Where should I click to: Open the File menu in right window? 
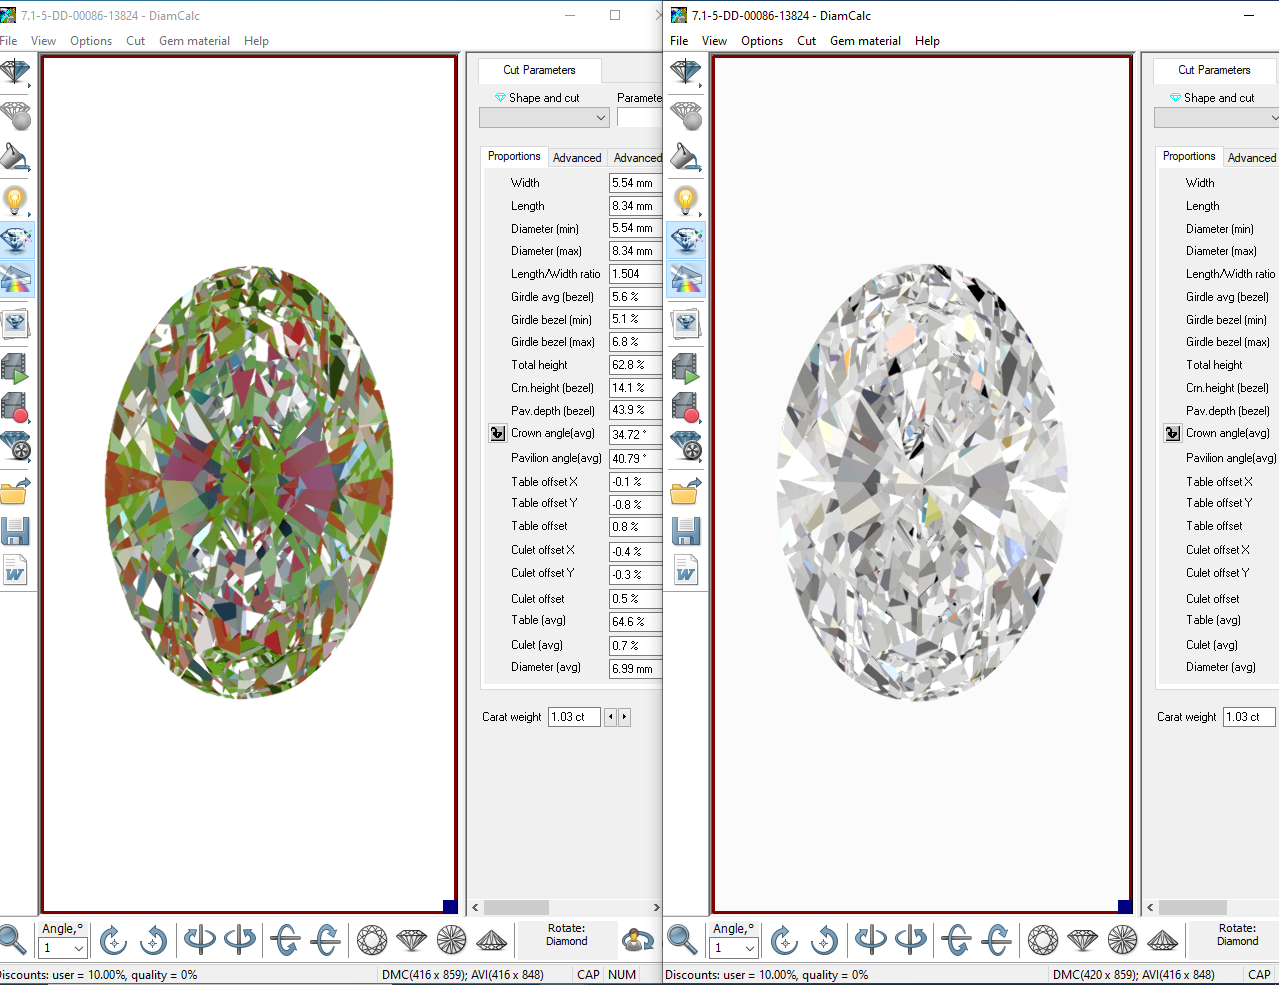pos(679,41)
